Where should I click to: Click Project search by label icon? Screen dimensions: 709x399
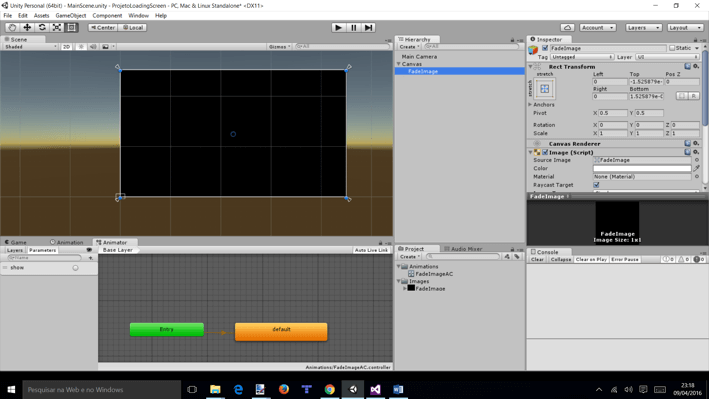517,256
